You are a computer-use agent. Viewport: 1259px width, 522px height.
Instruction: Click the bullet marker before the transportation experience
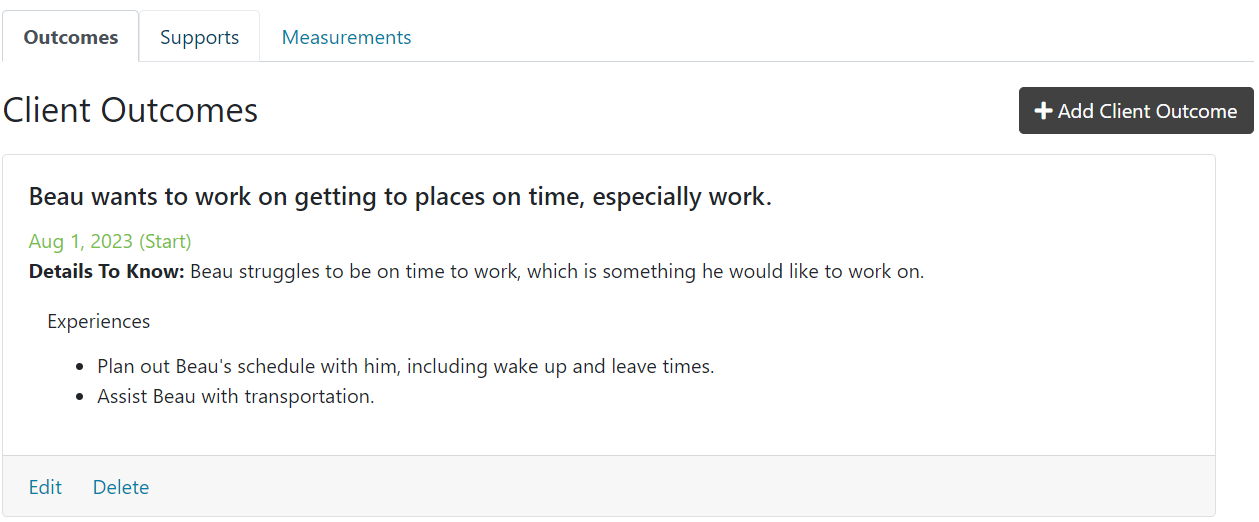(x=80, y=397)
